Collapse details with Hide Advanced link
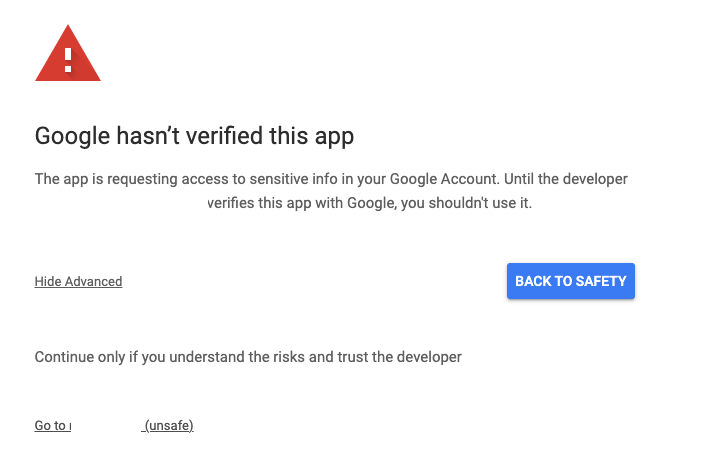This screenshot has width=710, height=469. click(78, 282)
